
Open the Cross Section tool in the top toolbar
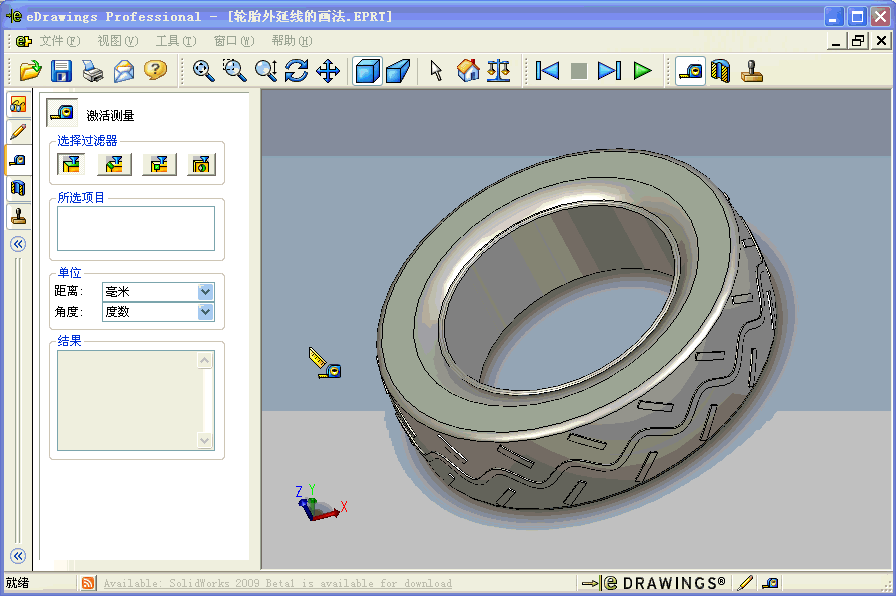[721, 71]
